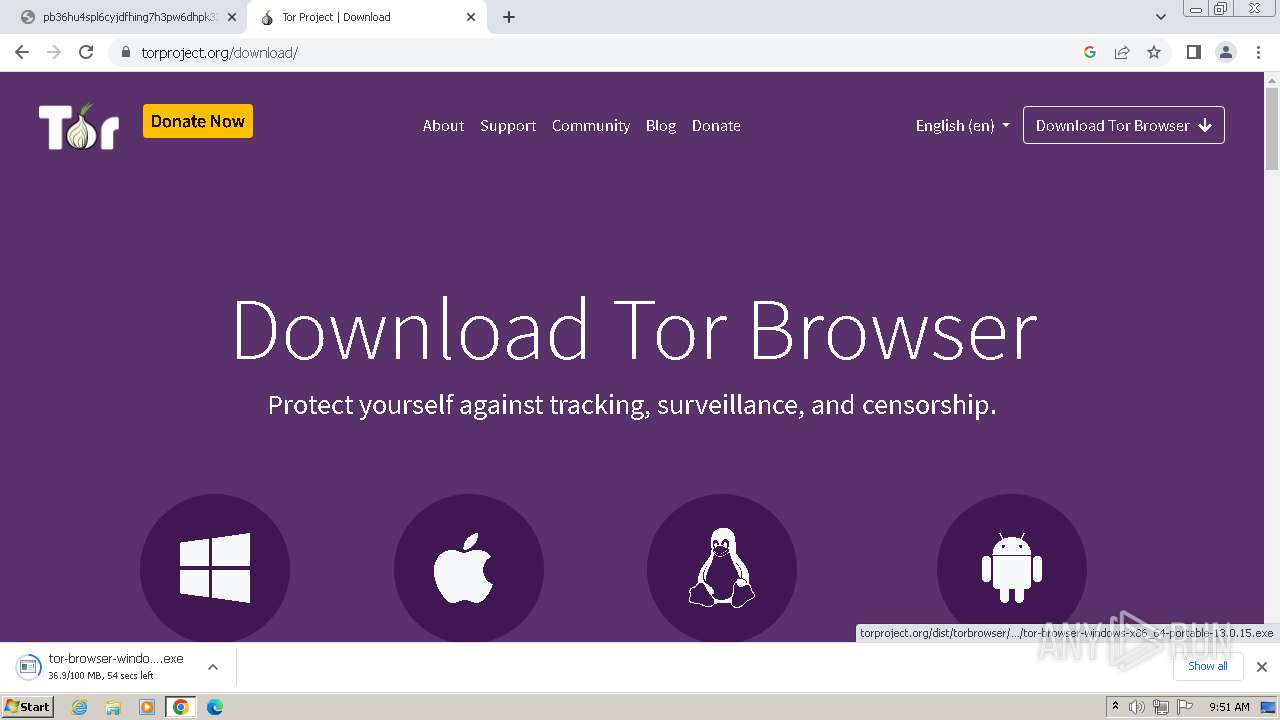Close the Tor Project Download tab
Image resolution: width=1280 pixels, height=720 pixels.
(471, 17)
